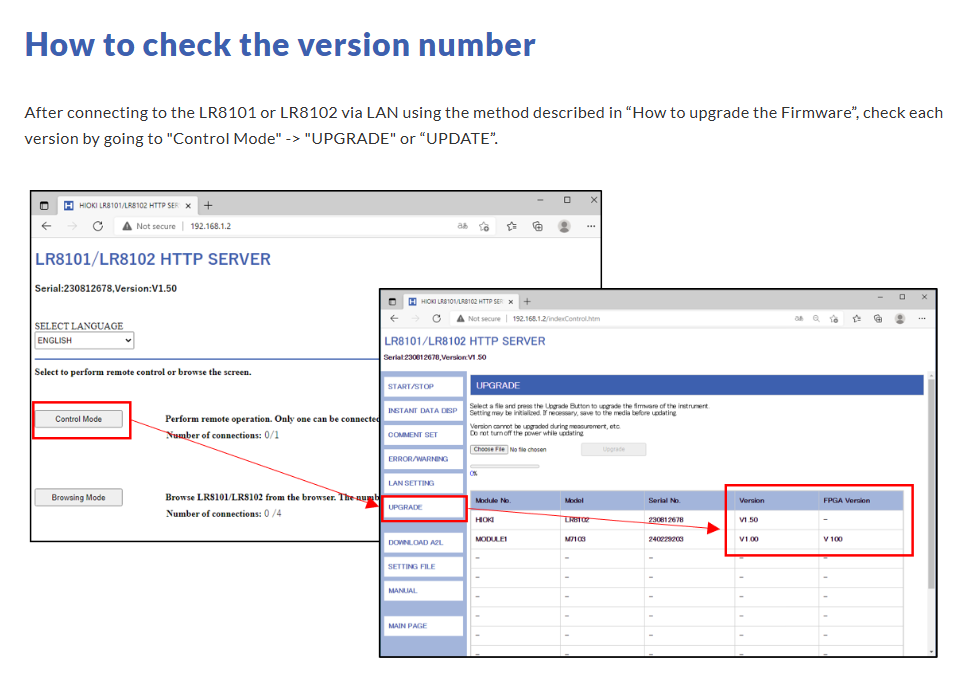The image size is (960, 682).
Task: Open the START/STOP menu item
Action: 423,386
